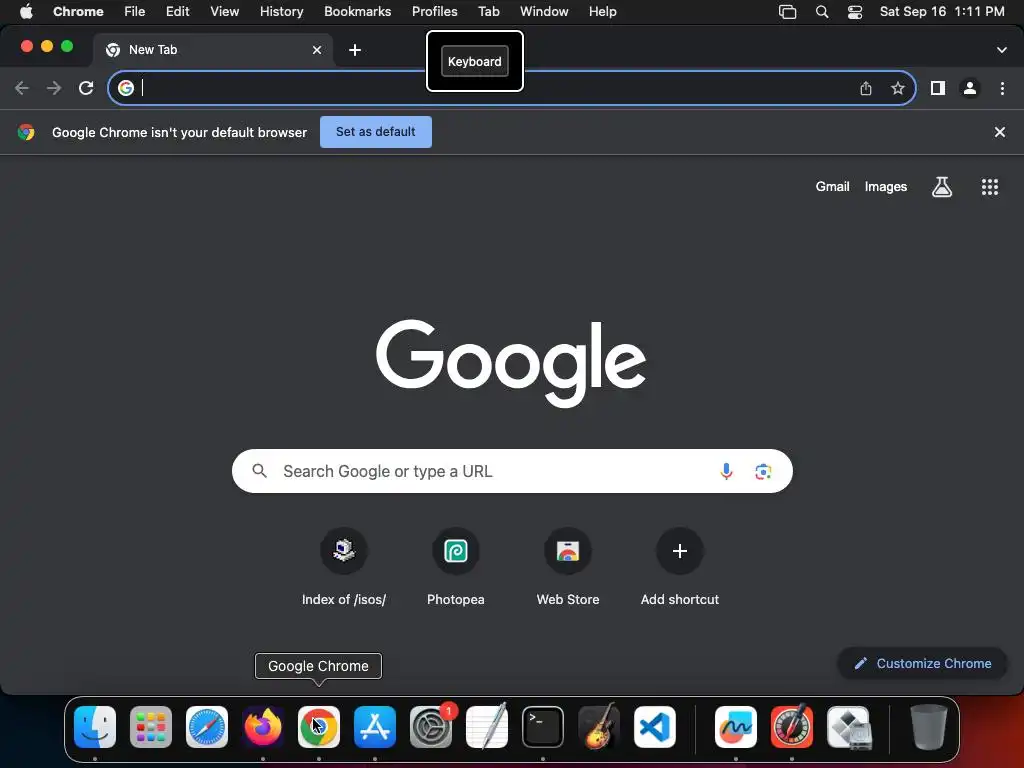This screenshot has height=768, width=1024.
Task: Launch Safari from the Dock
Action: 207,727
